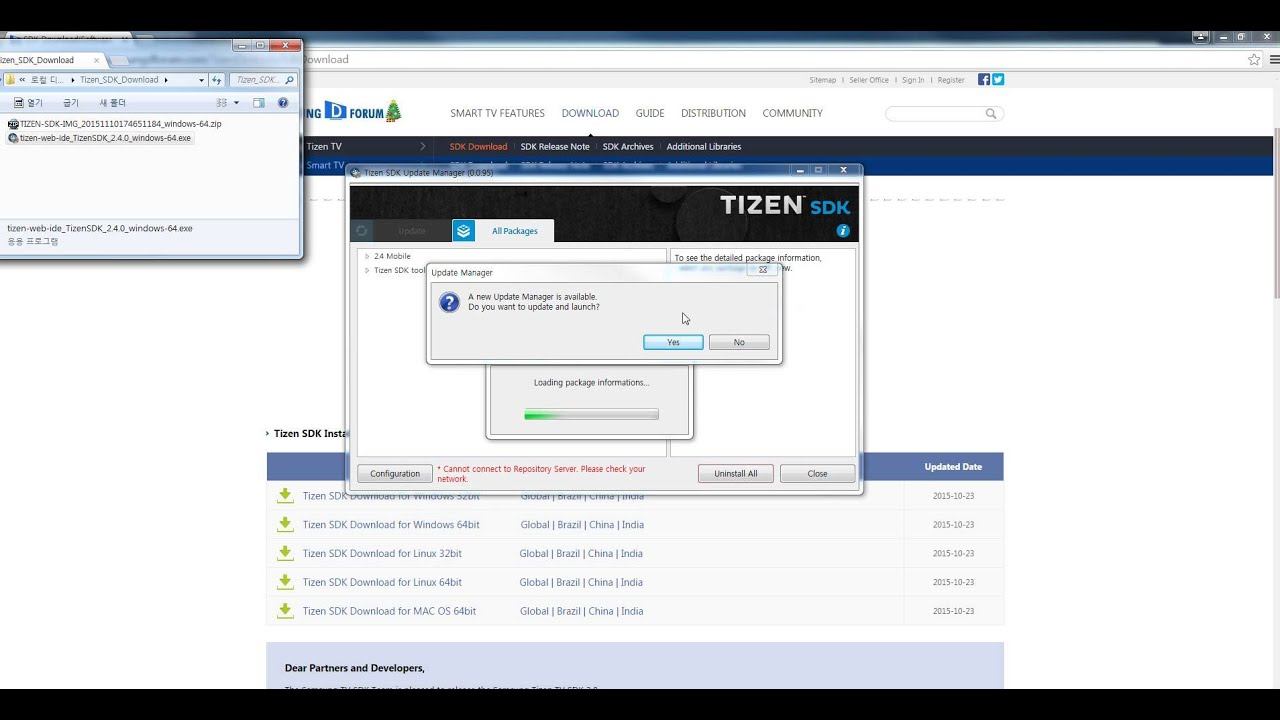The height and width of the screenshot is (720, 1280).
Task: Open the Tizen SDK Download for MAC OS 64bit link
Action: point(389,611)
